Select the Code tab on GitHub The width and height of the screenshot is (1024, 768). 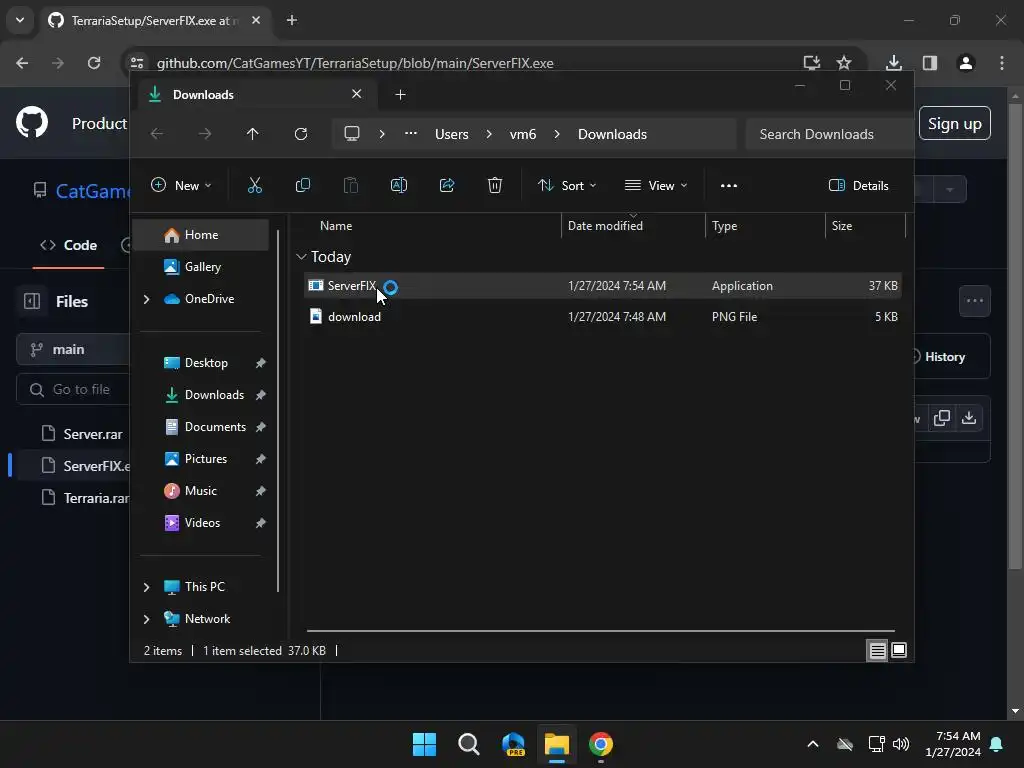coord(69,246)
